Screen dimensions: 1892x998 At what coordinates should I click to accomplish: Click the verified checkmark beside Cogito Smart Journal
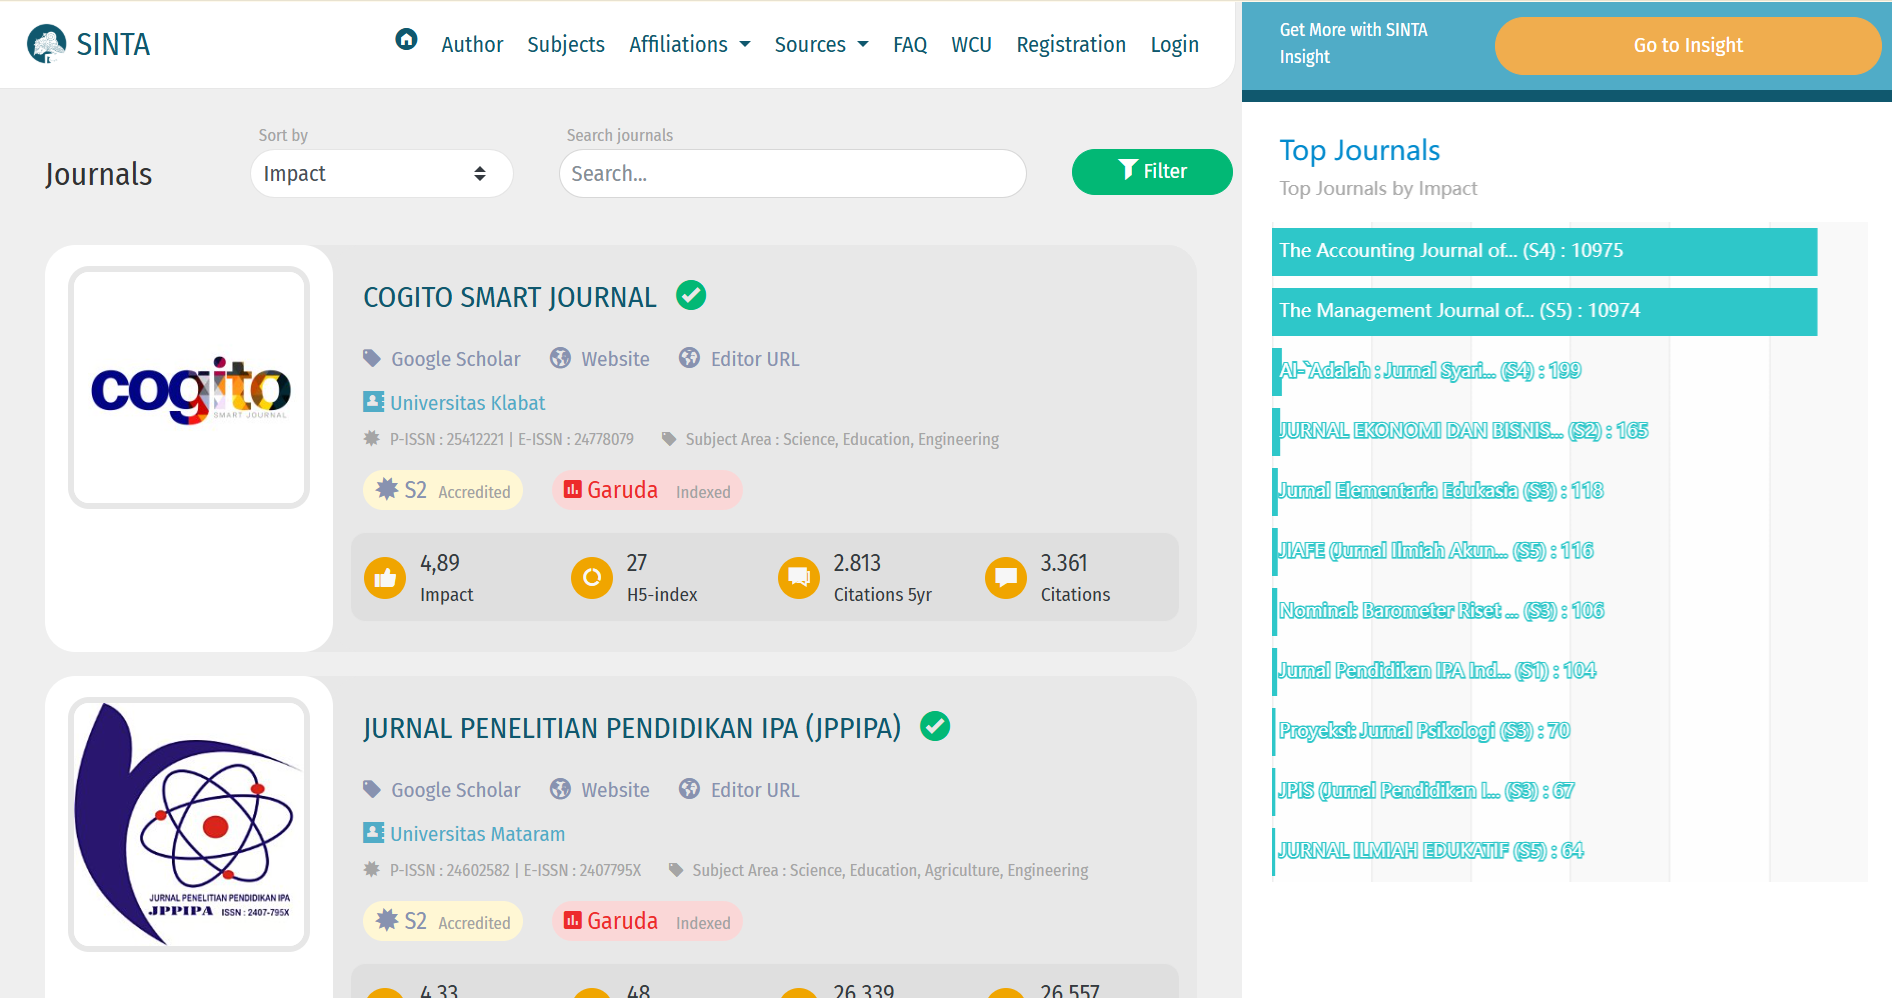tap(691, 295)
